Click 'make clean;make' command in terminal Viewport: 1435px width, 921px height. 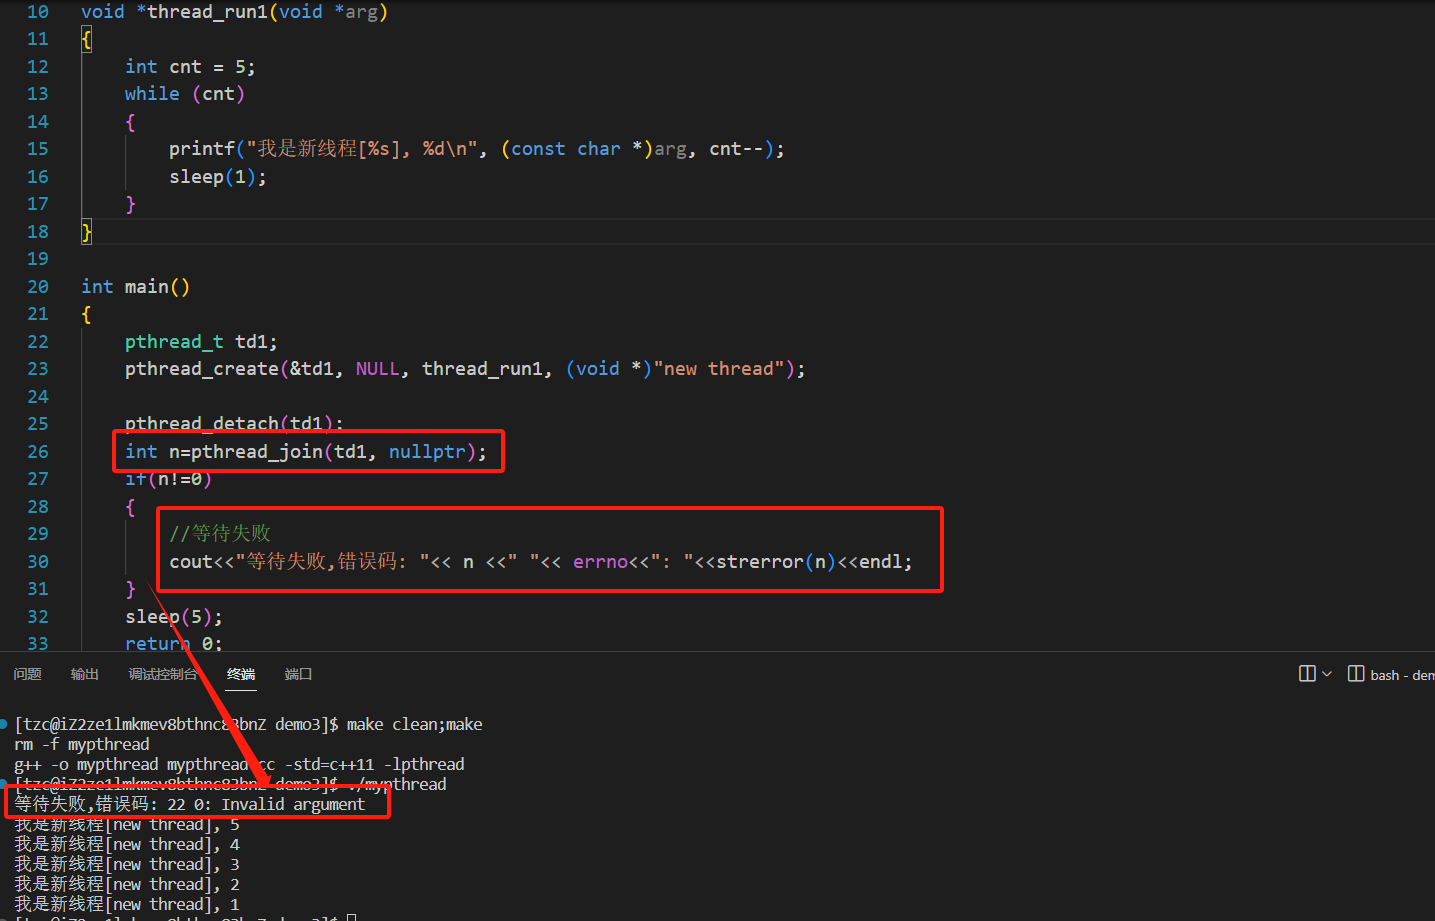(x=414, y=724)
